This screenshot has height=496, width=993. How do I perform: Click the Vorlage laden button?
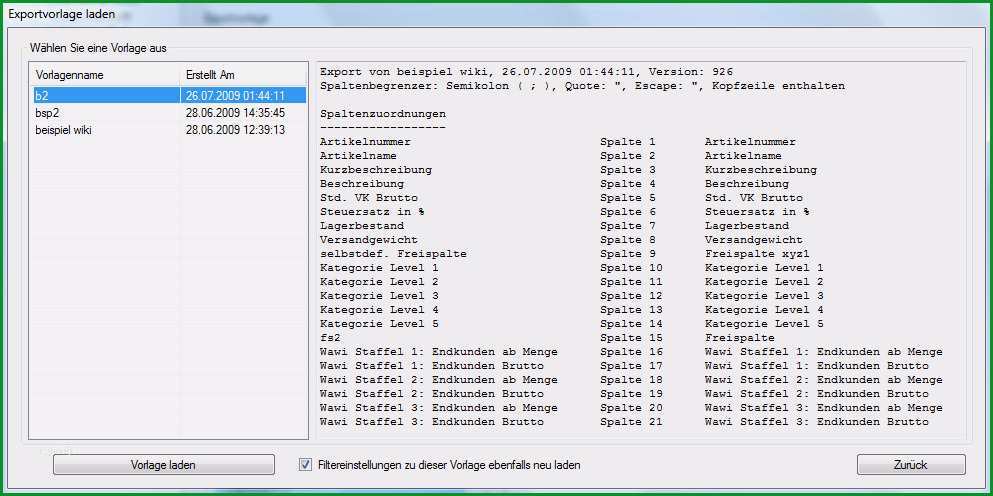point(163,465)
